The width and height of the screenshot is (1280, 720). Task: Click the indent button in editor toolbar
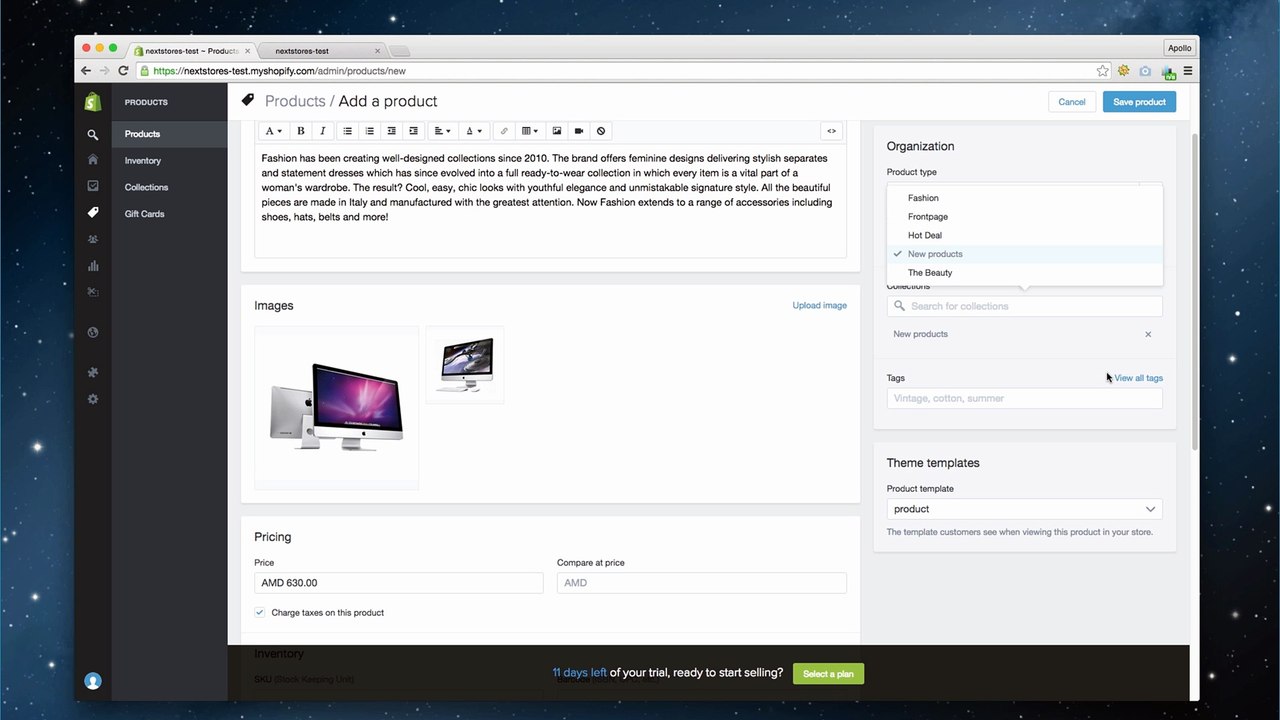click(413, 131)
